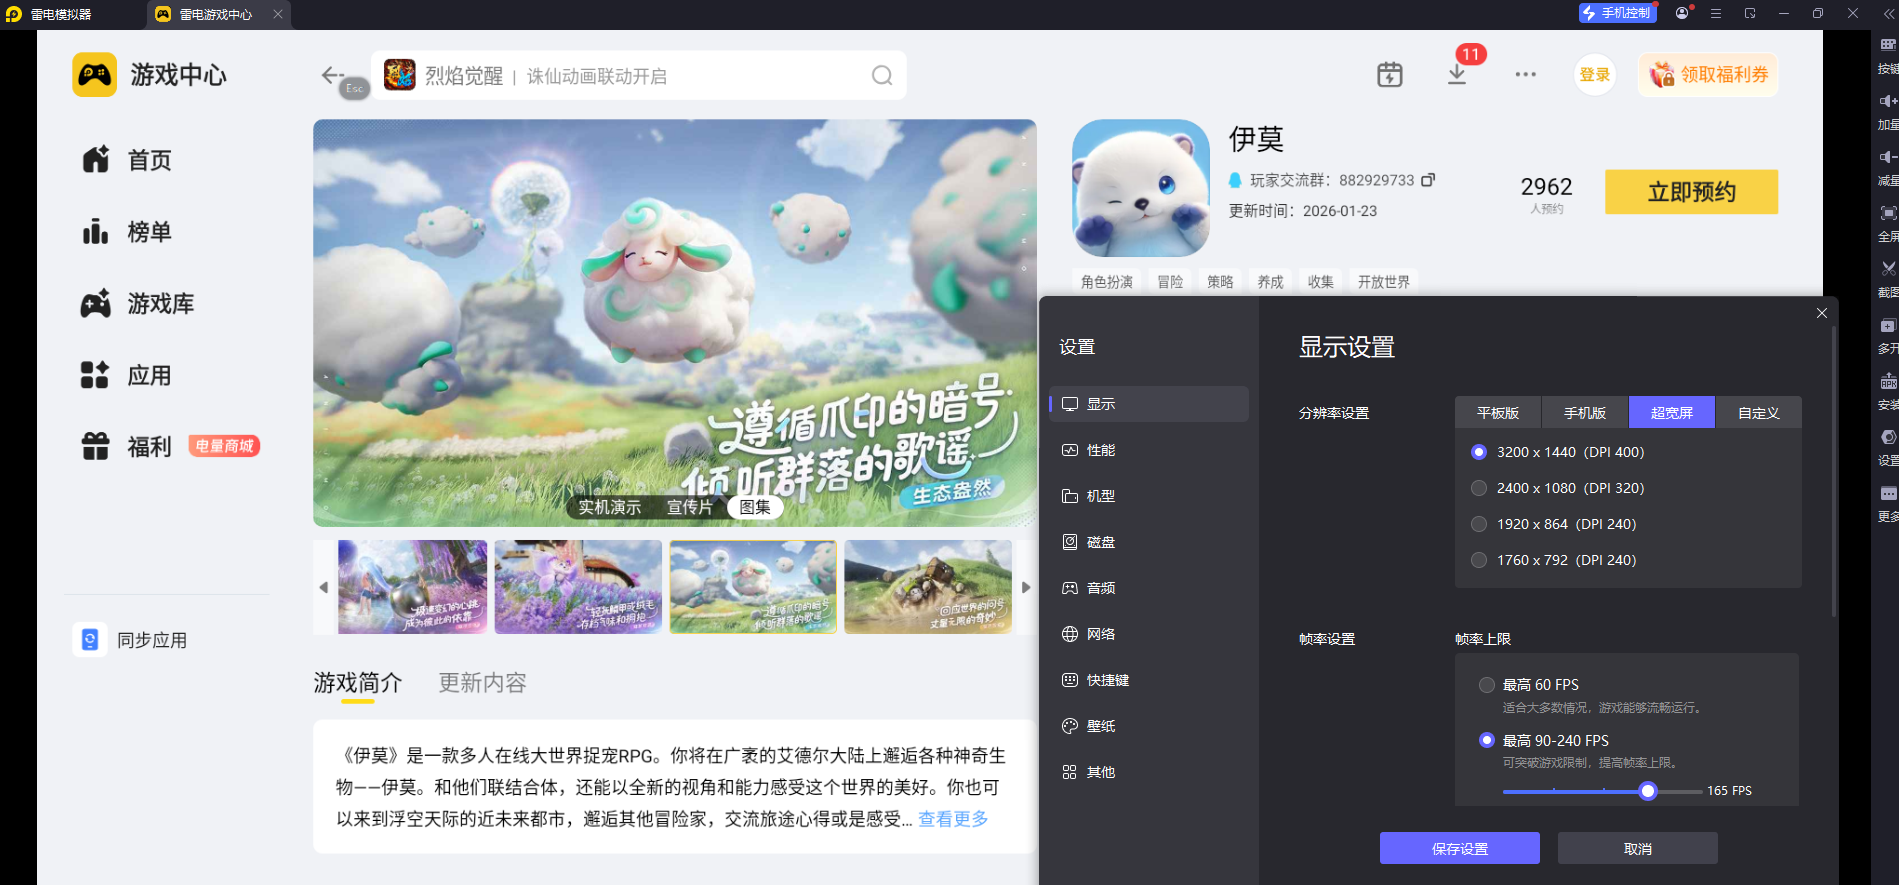Click 领取福利券 coupon button
This screenshot has width=1899, height=885.
1708,75
